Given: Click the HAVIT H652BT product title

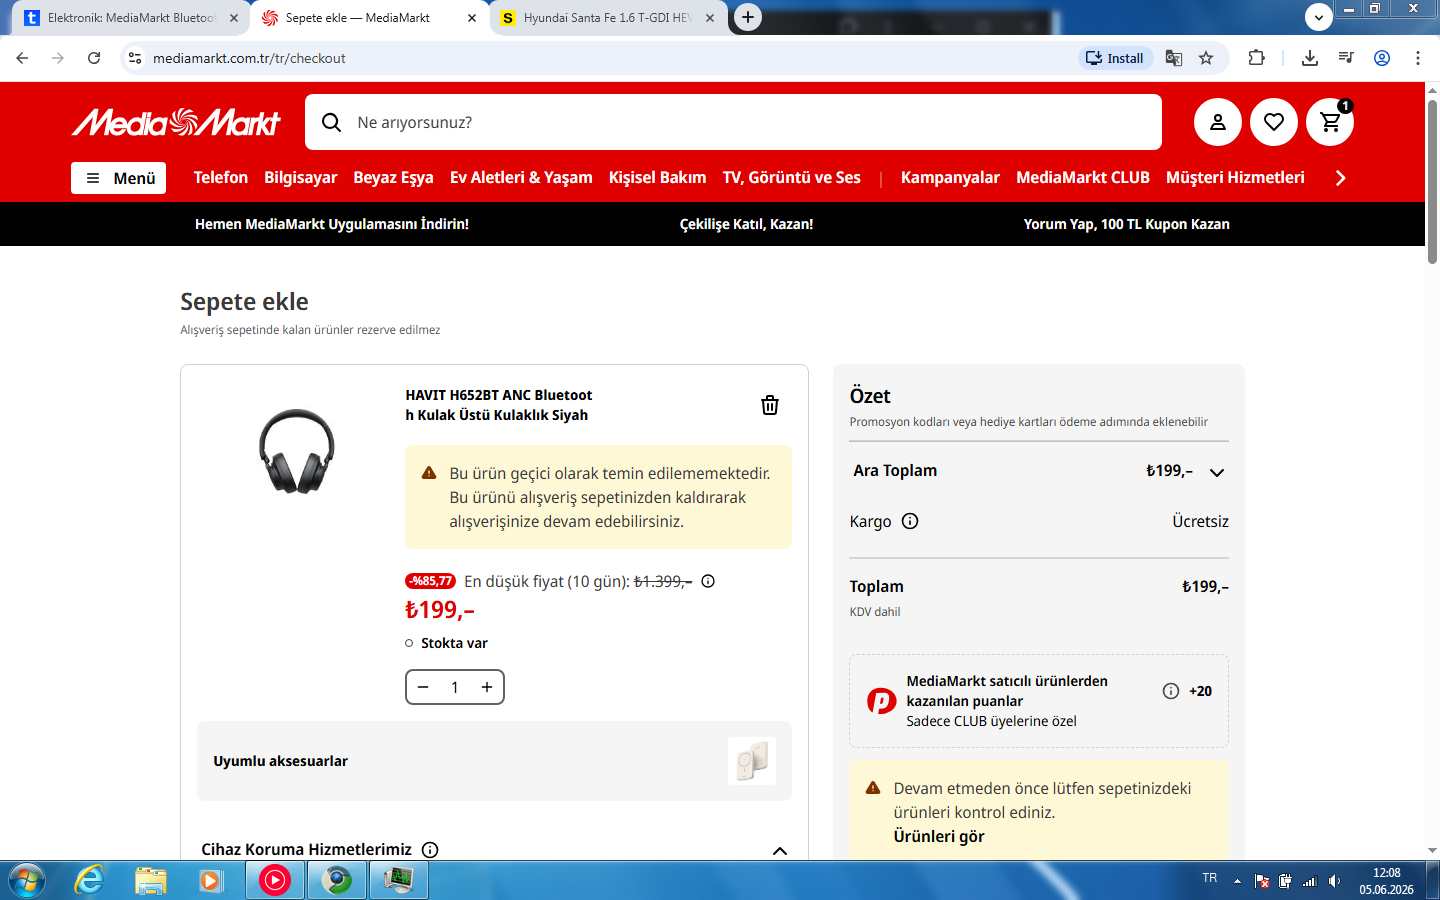Looking at the screenshot, I should click(x=499, y=405).
